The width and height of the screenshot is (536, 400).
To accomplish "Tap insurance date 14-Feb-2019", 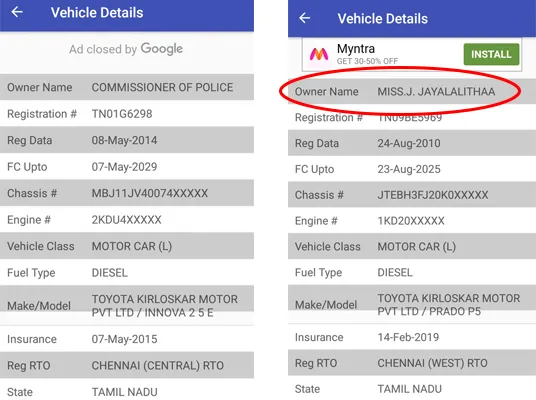I will click(408, 337).
